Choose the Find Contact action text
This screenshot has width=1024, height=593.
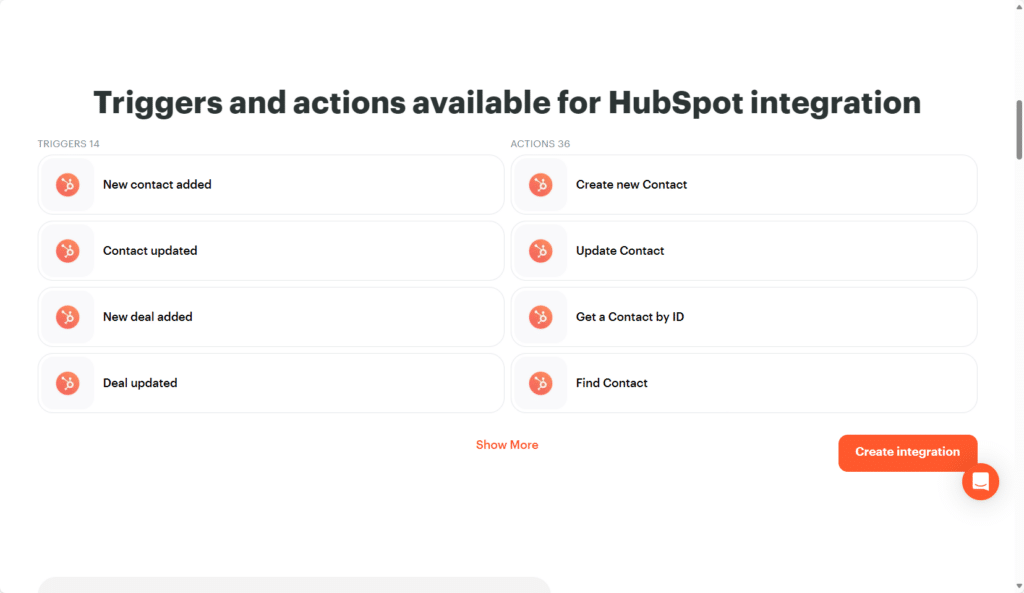(x=612, y=383)
